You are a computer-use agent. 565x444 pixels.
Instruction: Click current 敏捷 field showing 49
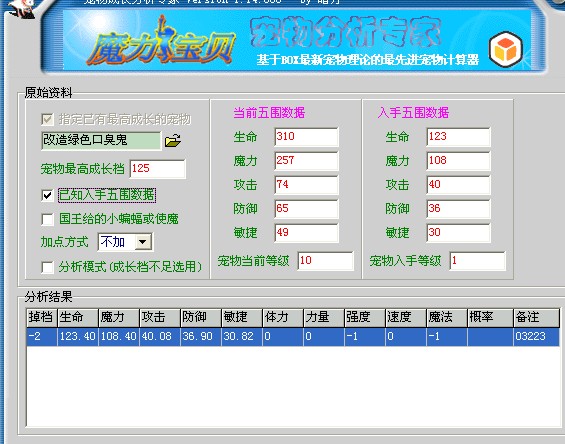pos(306,233)
